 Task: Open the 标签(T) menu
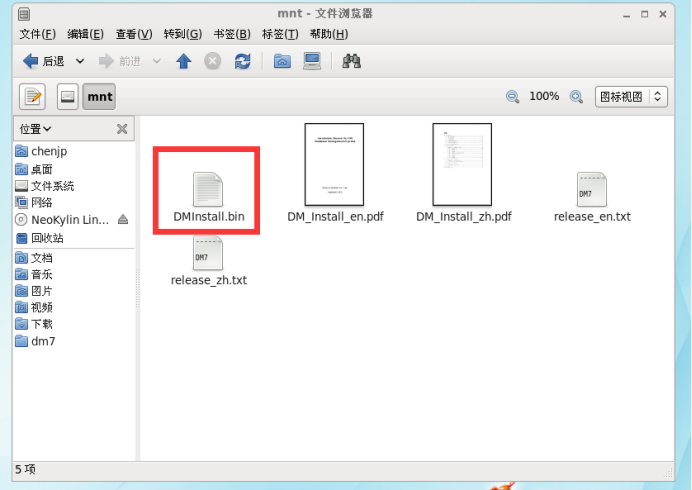pyautogui.click(x=280, y=34)
